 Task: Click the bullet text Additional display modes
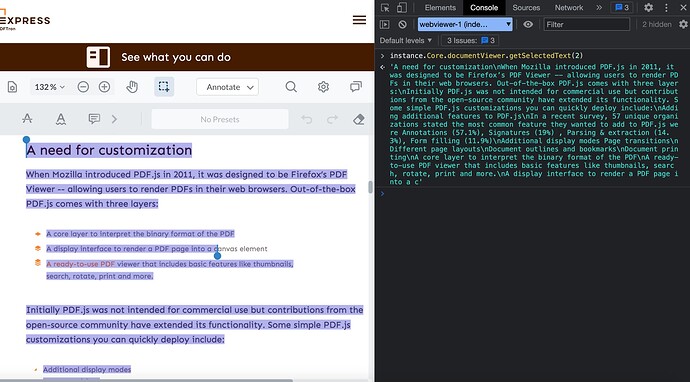click(87, 369)
